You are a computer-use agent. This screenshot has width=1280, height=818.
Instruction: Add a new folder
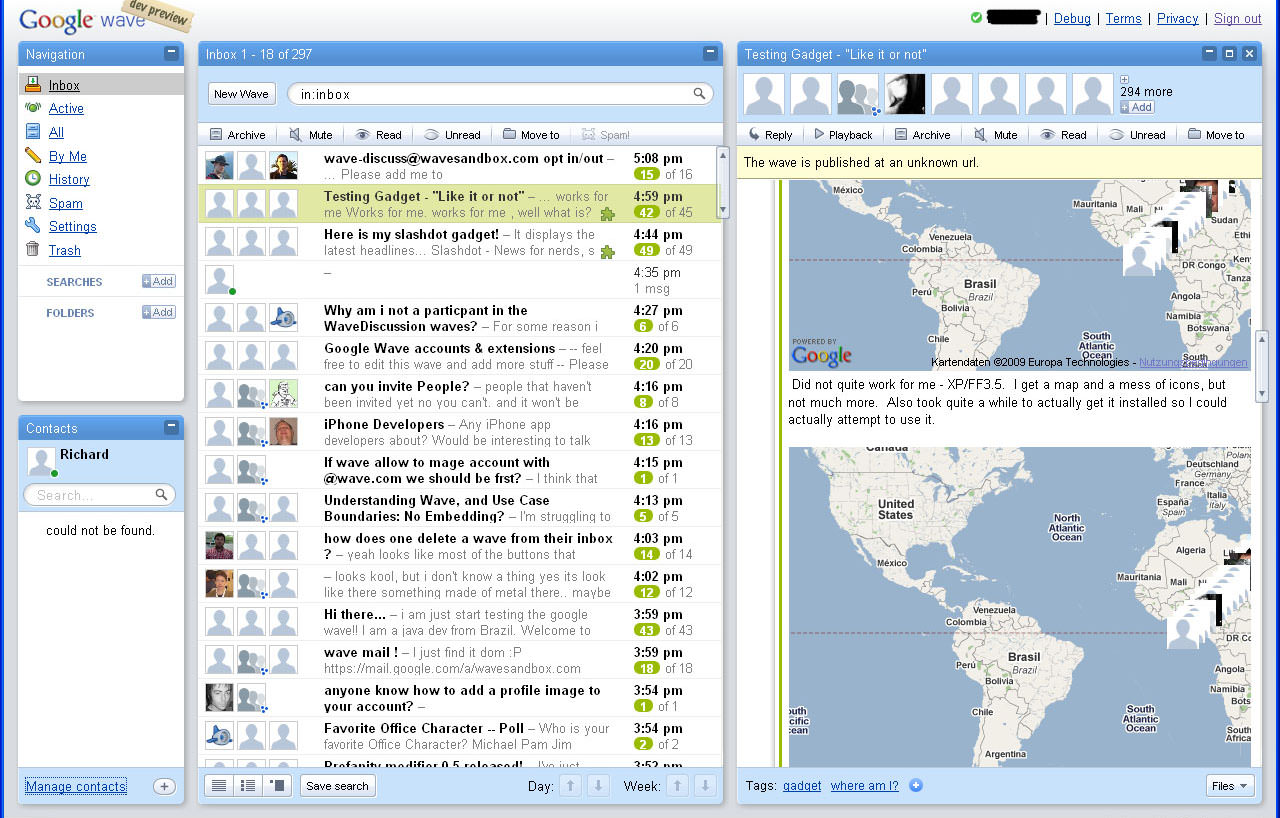pyautogui.click(x=158, y=312)
